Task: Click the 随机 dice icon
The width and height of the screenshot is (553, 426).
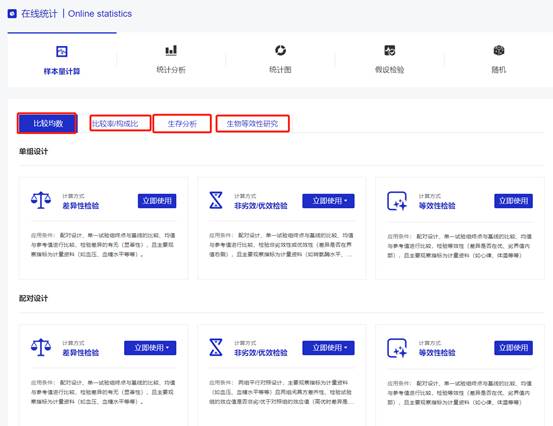Action: 499,50
